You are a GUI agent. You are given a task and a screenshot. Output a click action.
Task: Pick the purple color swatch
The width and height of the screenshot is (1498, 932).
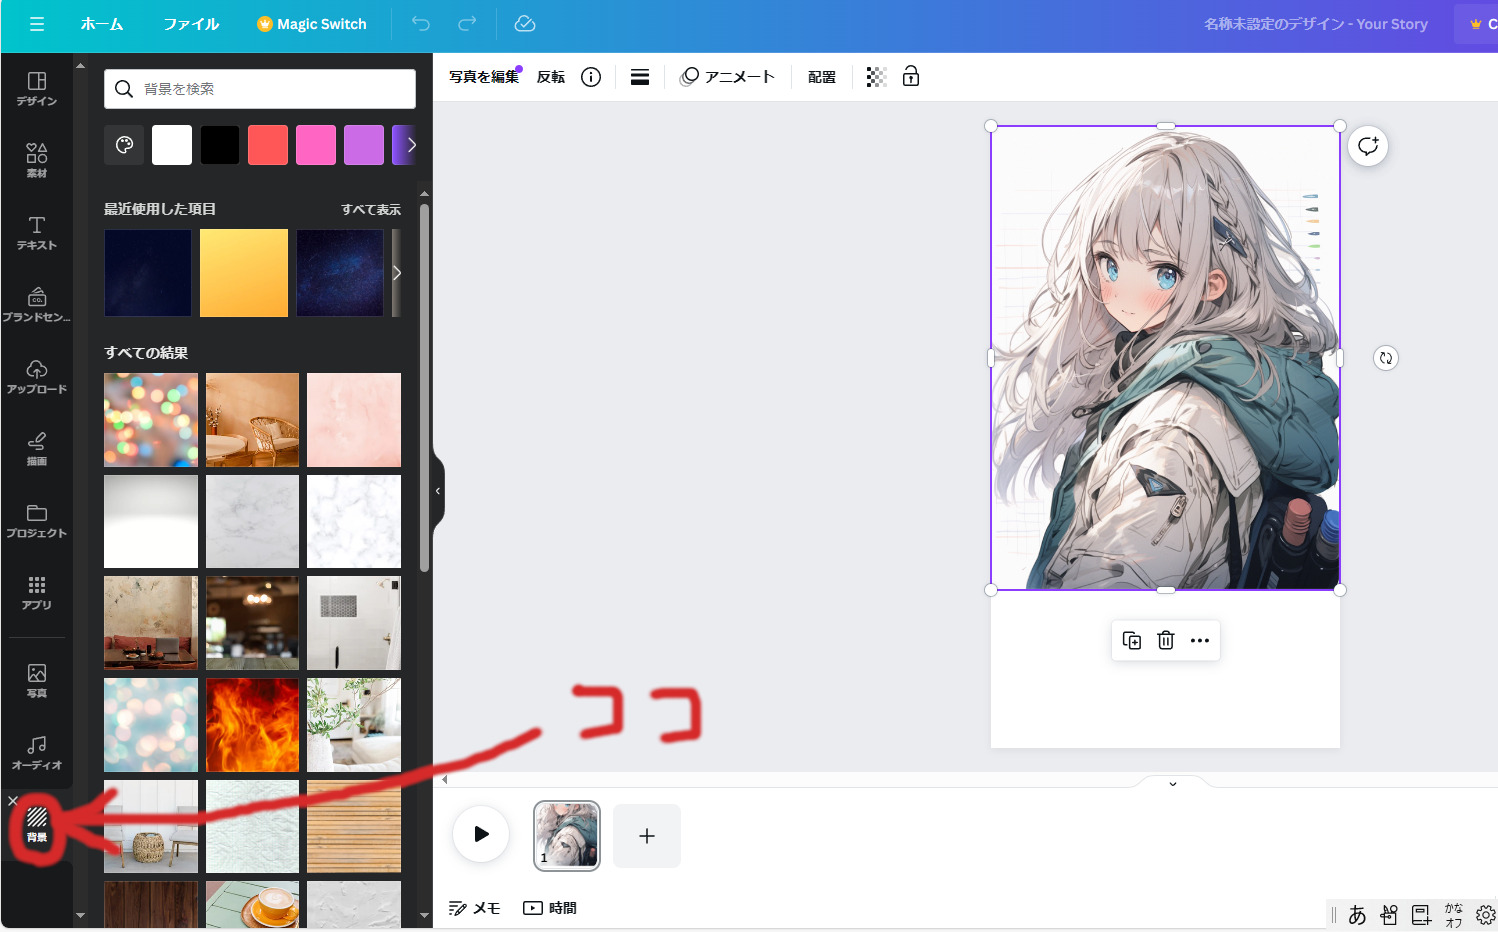coord(364,145)
